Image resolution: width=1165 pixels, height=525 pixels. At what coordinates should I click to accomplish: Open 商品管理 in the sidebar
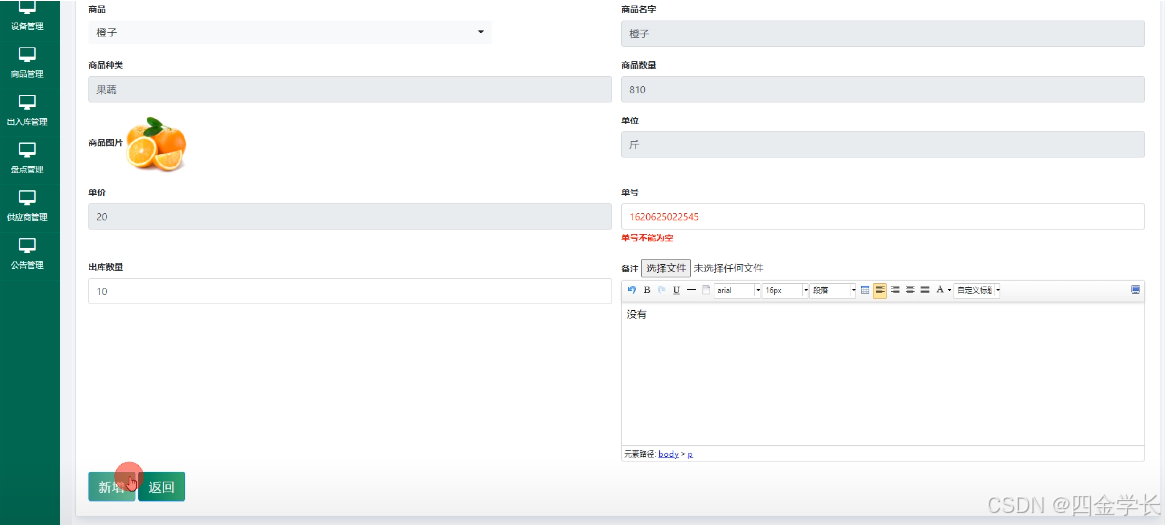(27, 62)
